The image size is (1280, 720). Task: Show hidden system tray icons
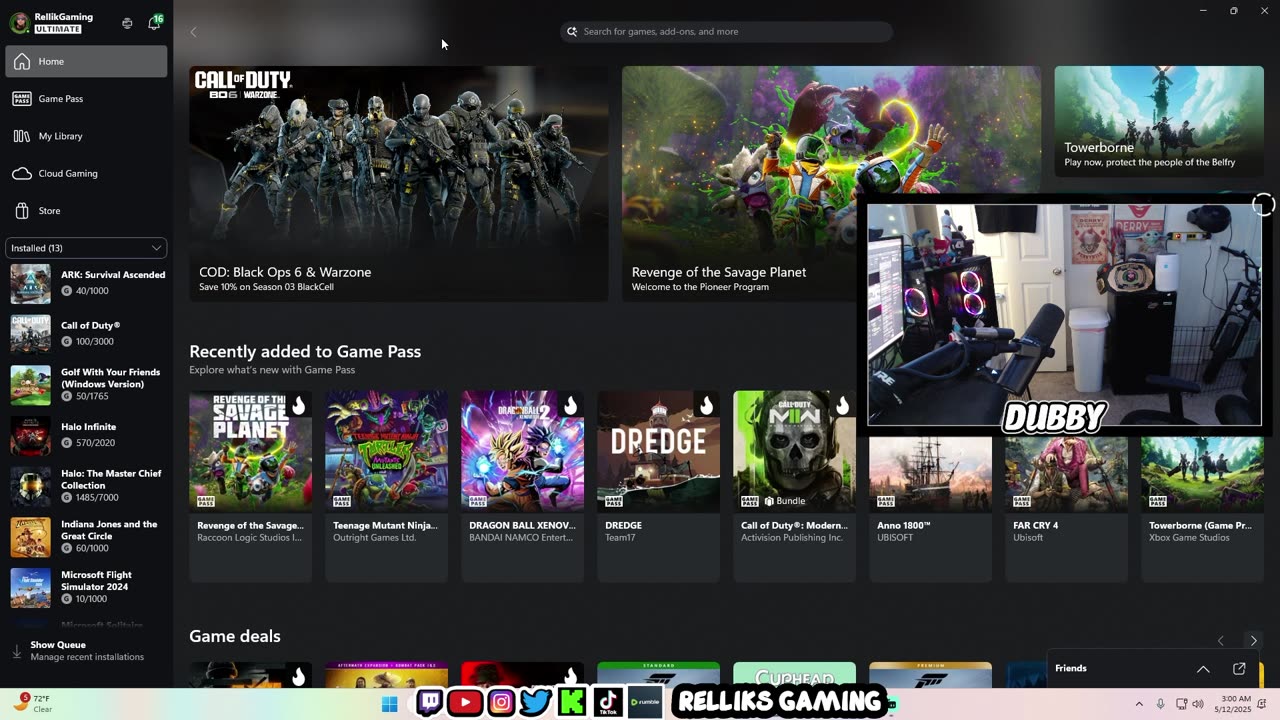click(1139, 704)
